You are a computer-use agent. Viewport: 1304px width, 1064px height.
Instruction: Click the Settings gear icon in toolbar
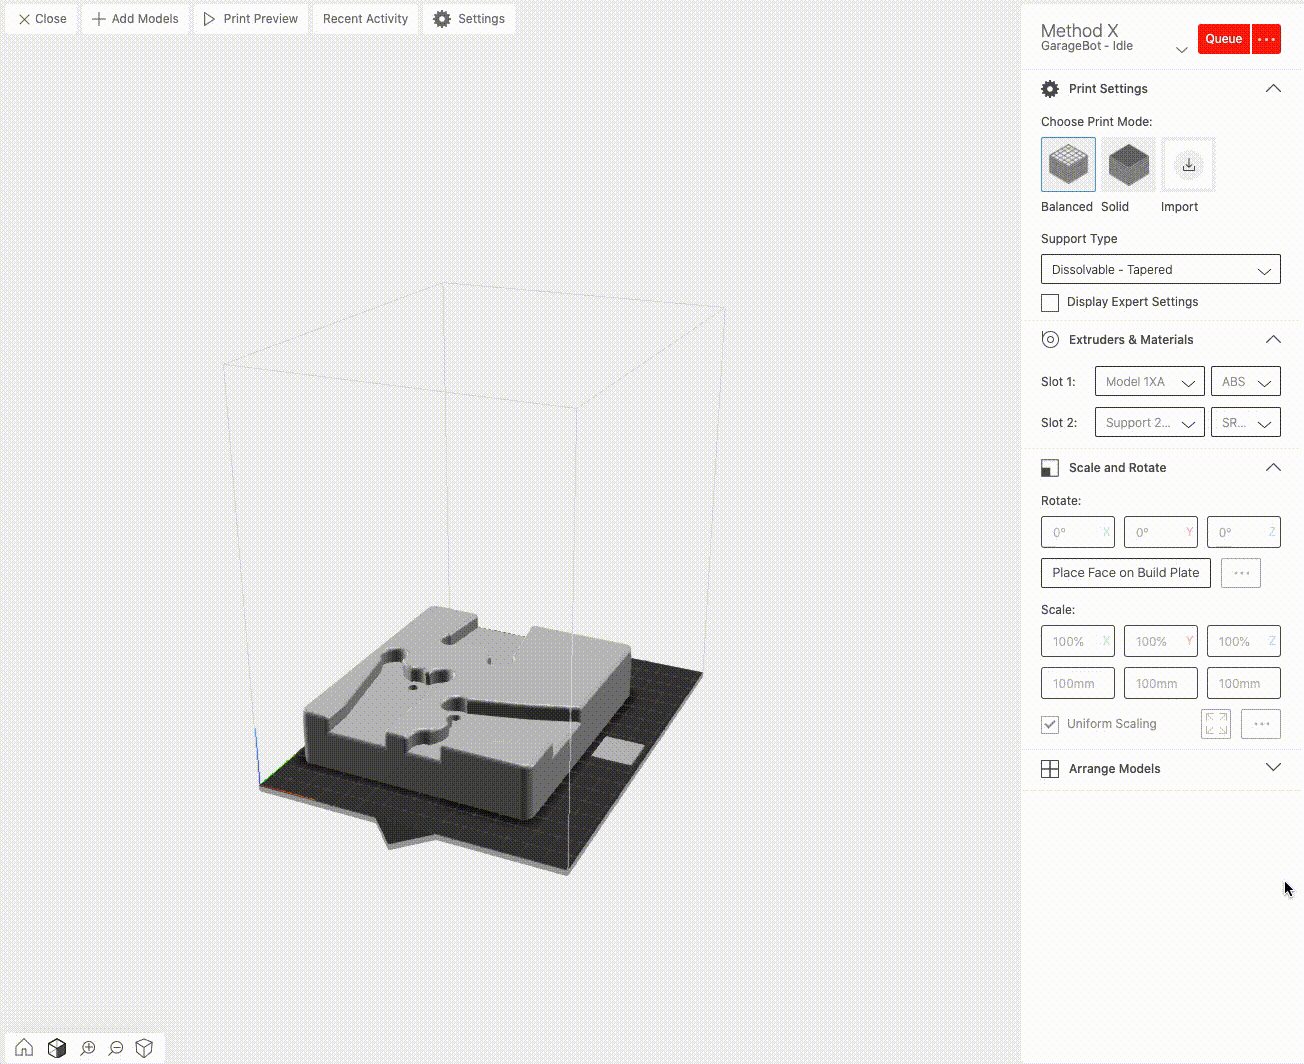tap(442, 19)
